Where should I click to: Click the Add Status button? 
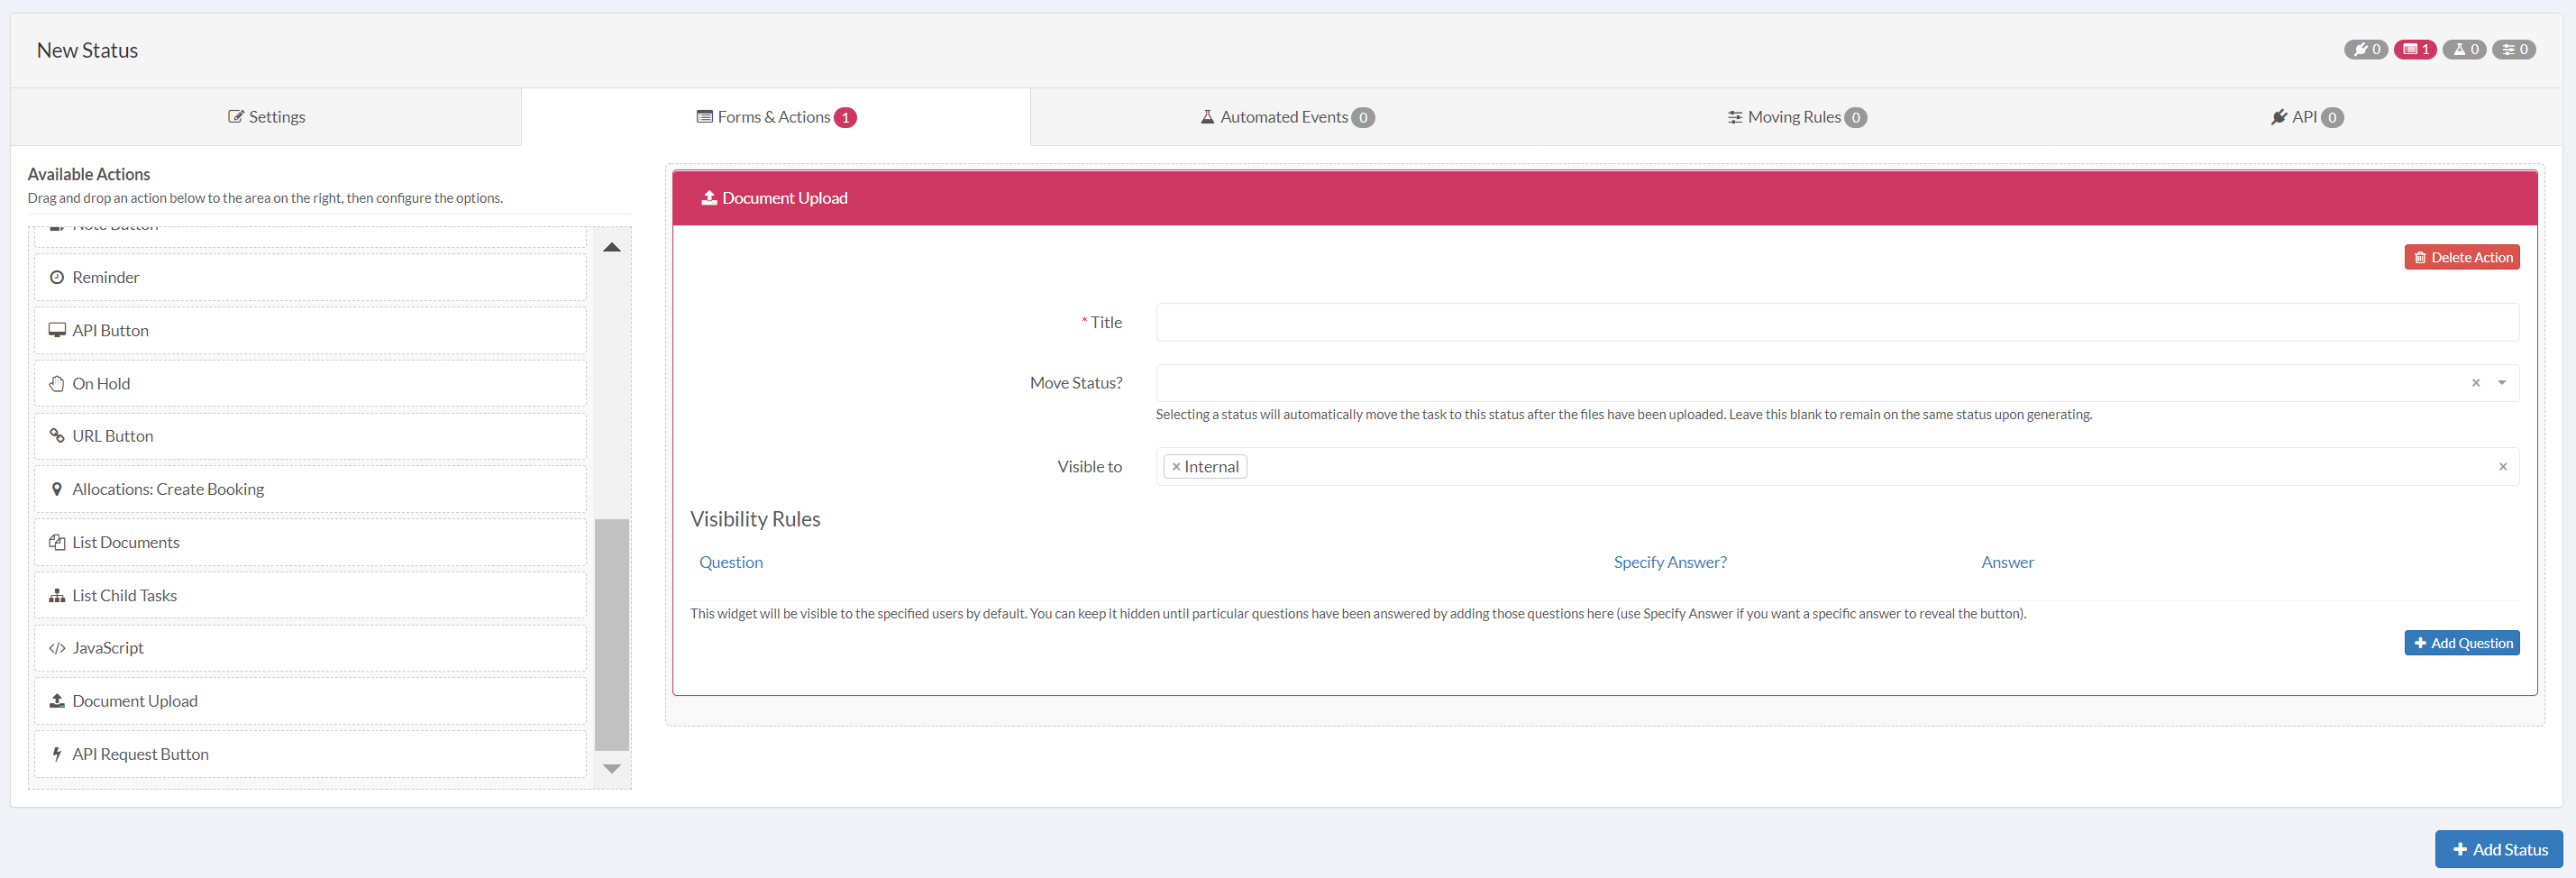point(2498,849)
